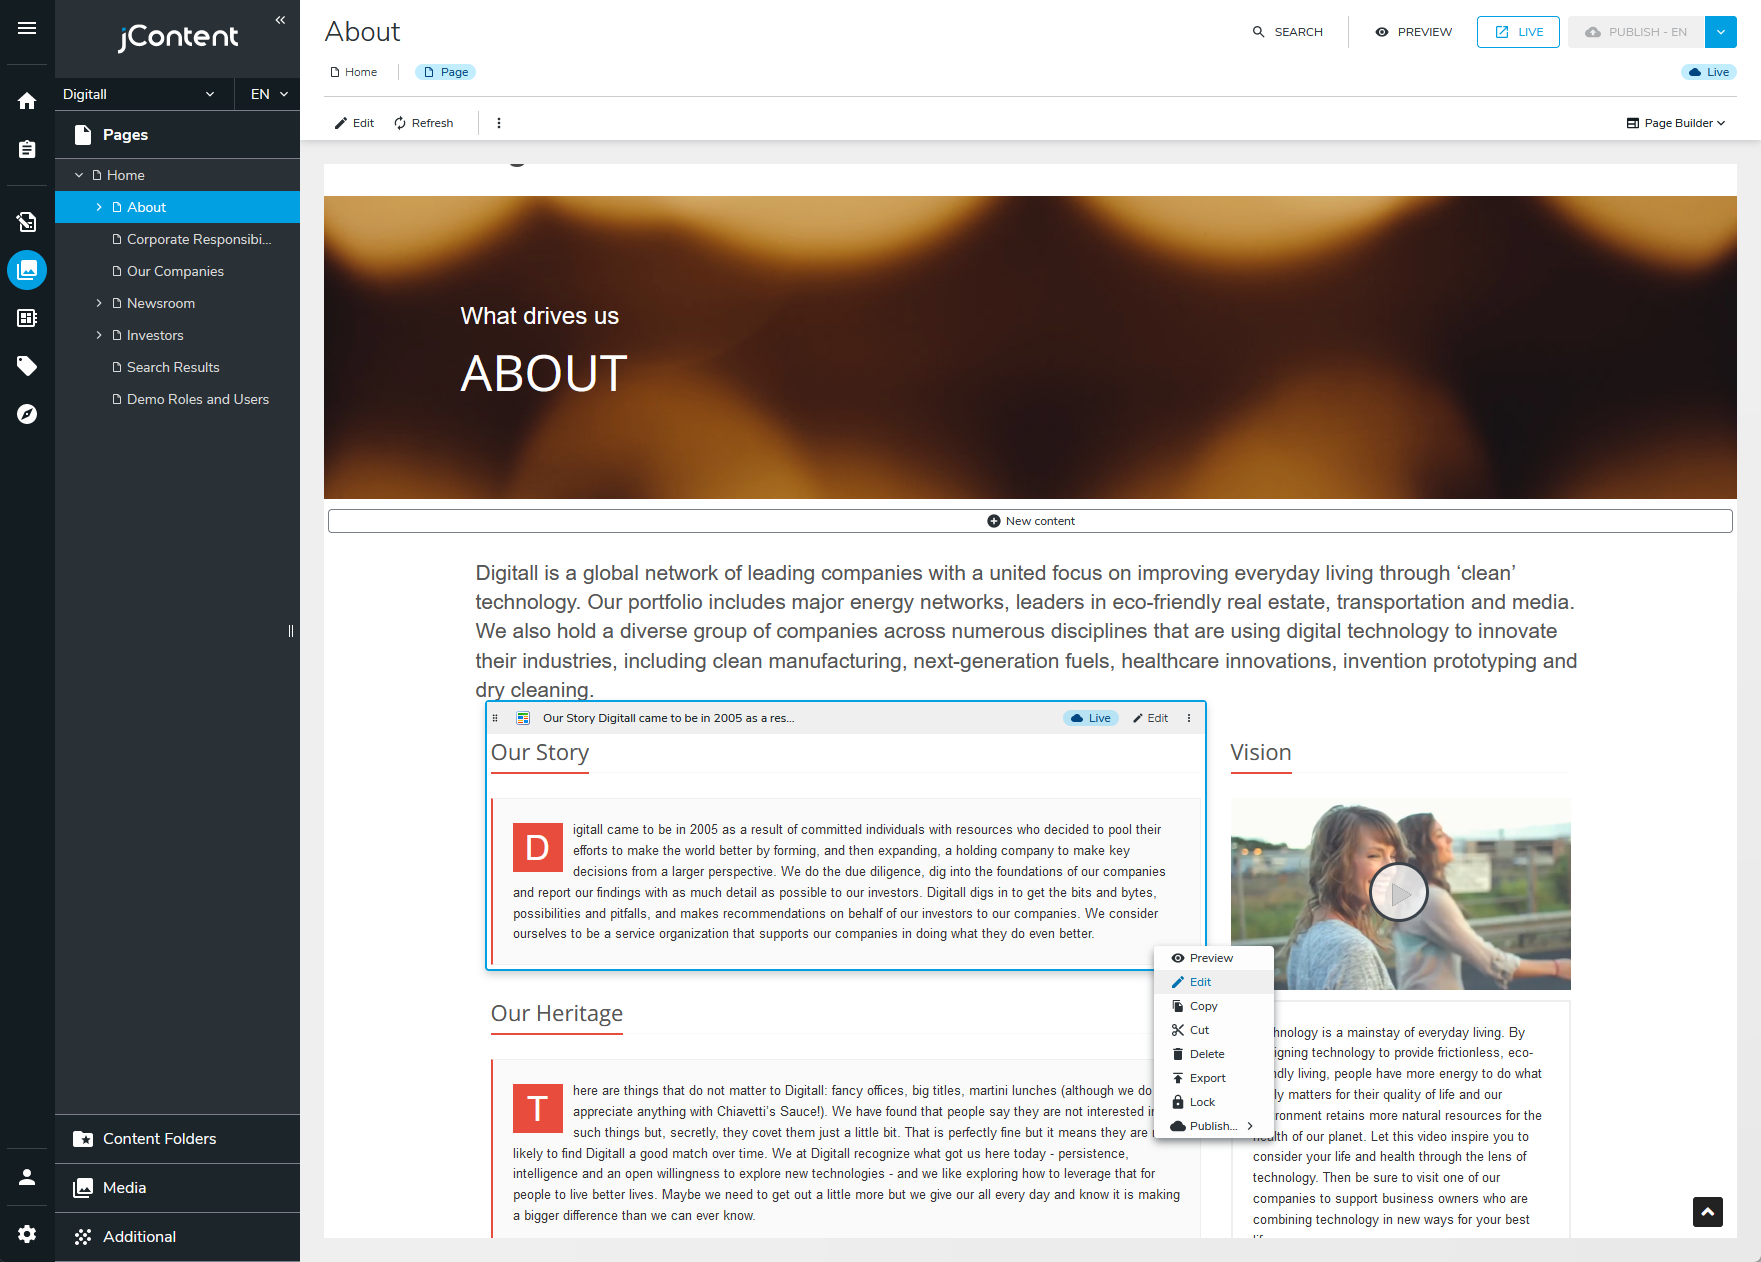1761x1262 pixels.
Task: Select Search Results page in tree
Action: pyautogui.click(x=178, y=367)
